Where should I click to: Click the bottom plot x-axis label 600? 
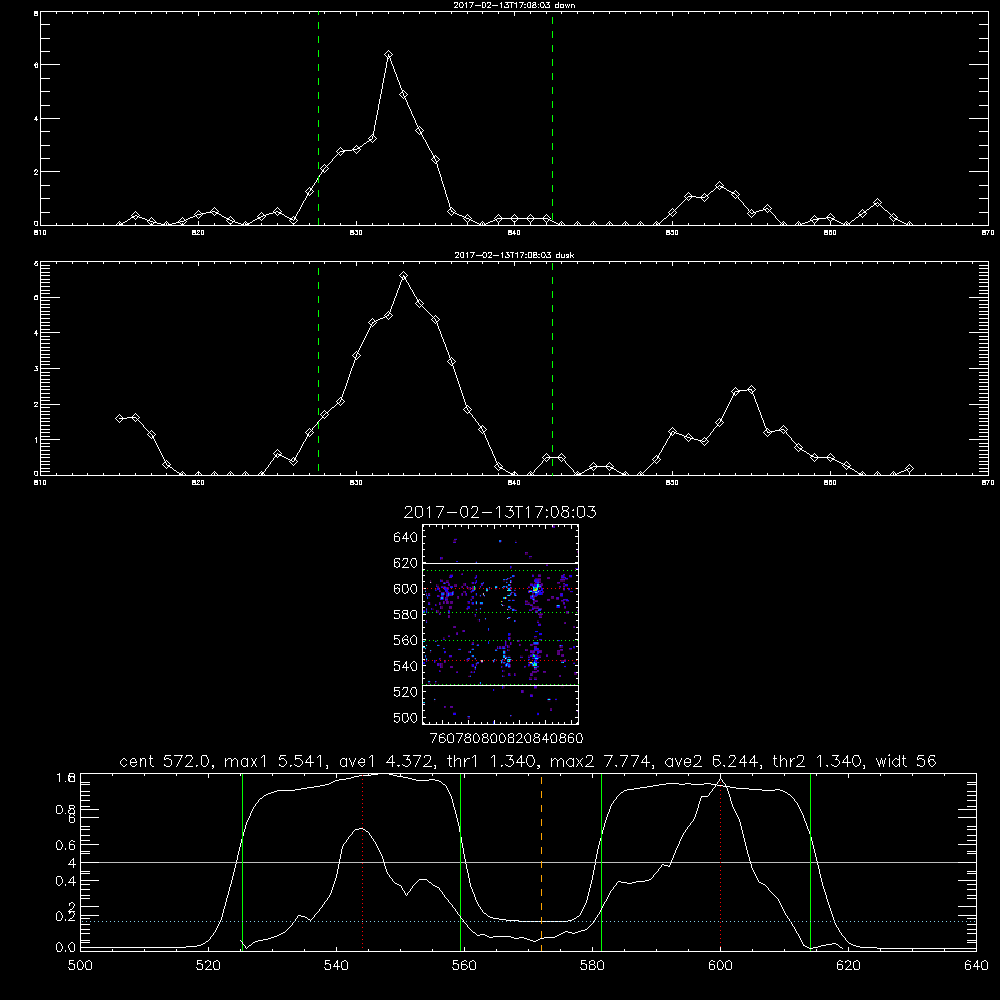(x=720, y=966)
